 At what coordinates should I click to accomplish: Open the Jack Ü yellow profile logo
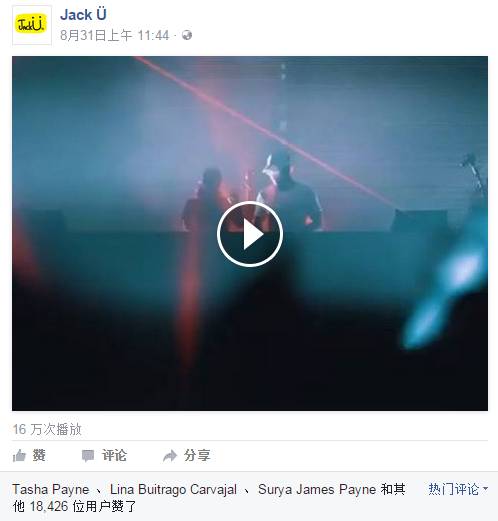tap(32, 25)
